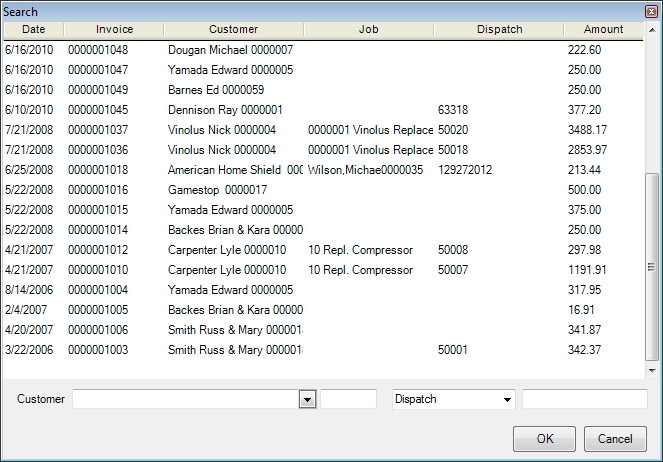Close the Search dialog window

pyautogui.click(x=652, y=11)
